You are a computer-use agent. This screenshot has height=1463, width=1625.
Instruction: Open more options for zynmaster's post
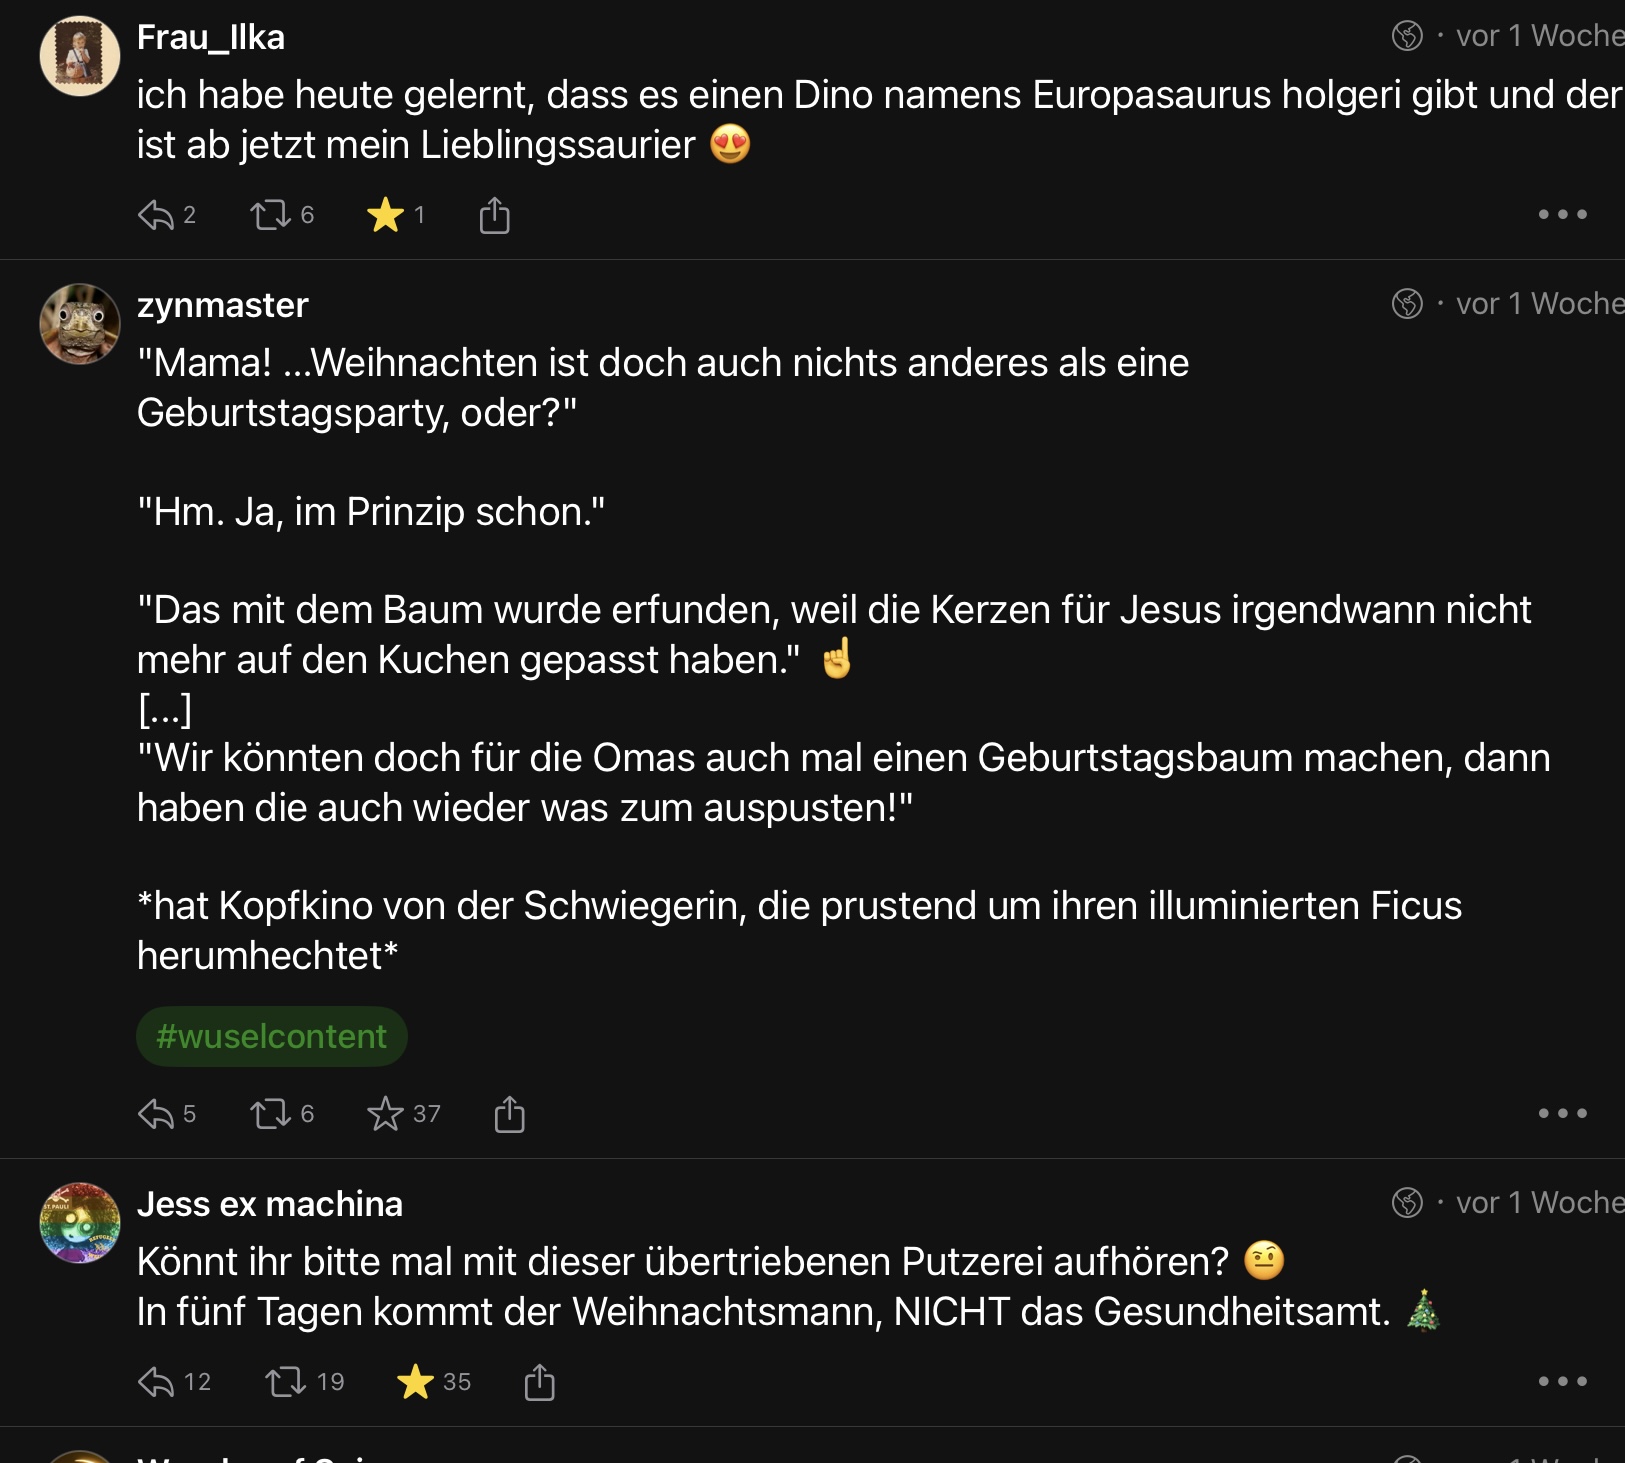point(1562,1113)
